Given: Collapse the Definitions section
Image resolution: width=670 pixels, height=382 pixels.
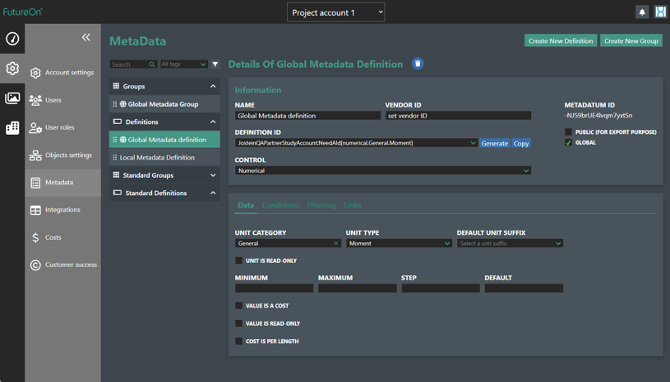Looking at the screenshot, I should (213, 122).
